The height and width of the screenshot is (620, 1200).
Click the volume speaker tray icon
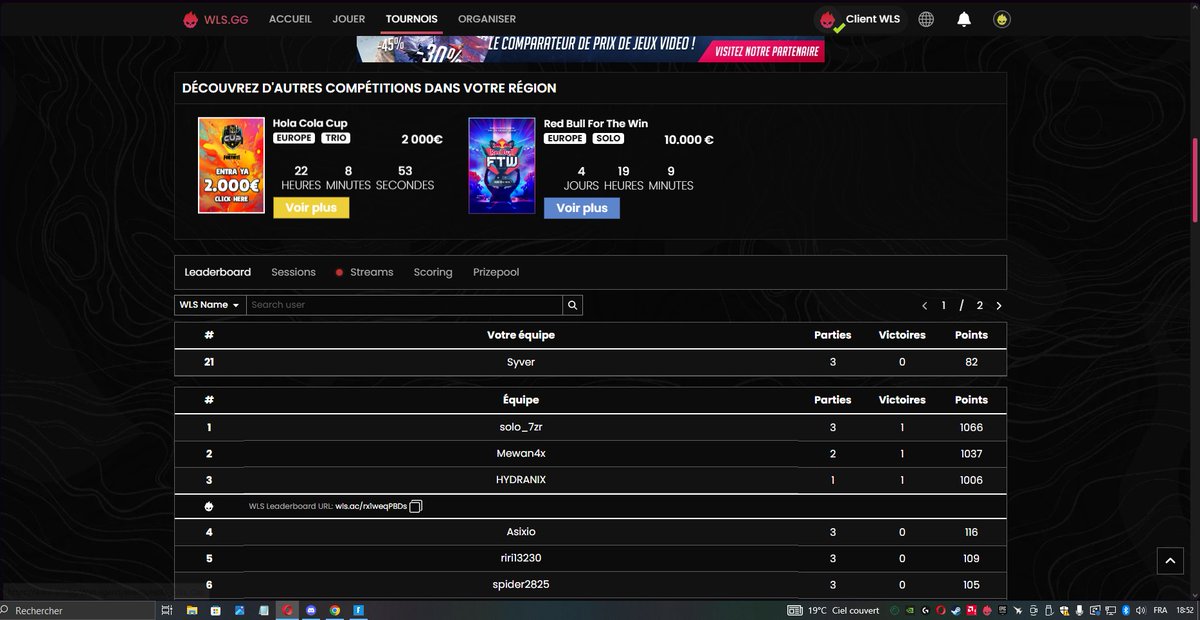point(1140,610)
